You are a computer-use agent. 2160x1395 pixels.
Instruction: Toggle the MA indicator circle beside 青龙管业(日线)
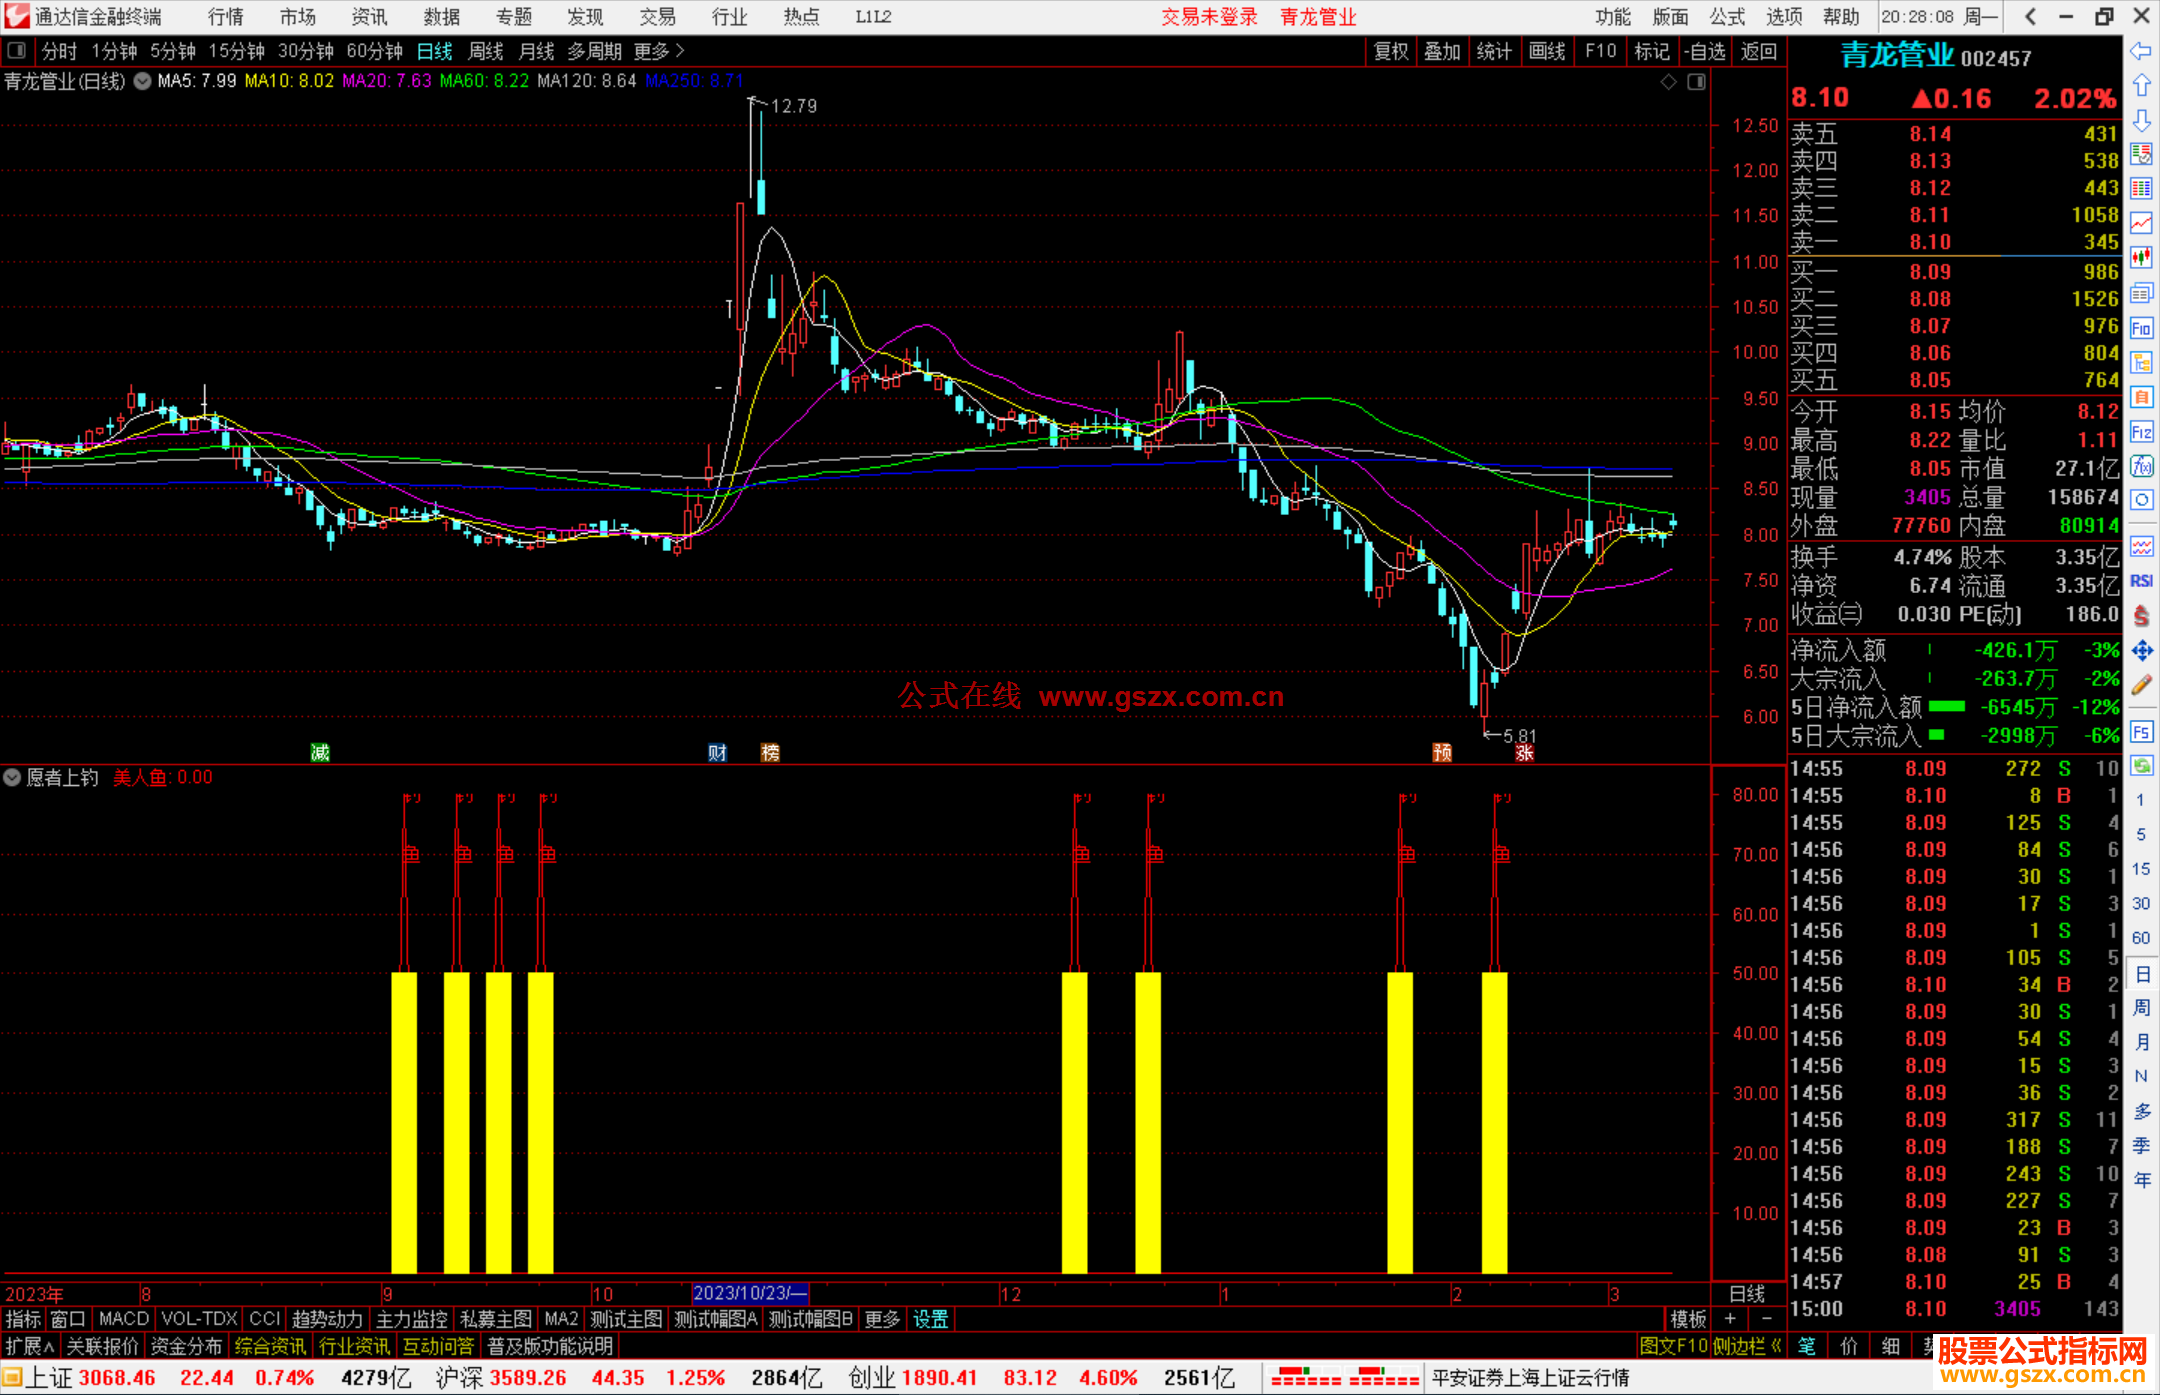click(x=142, y=81)
